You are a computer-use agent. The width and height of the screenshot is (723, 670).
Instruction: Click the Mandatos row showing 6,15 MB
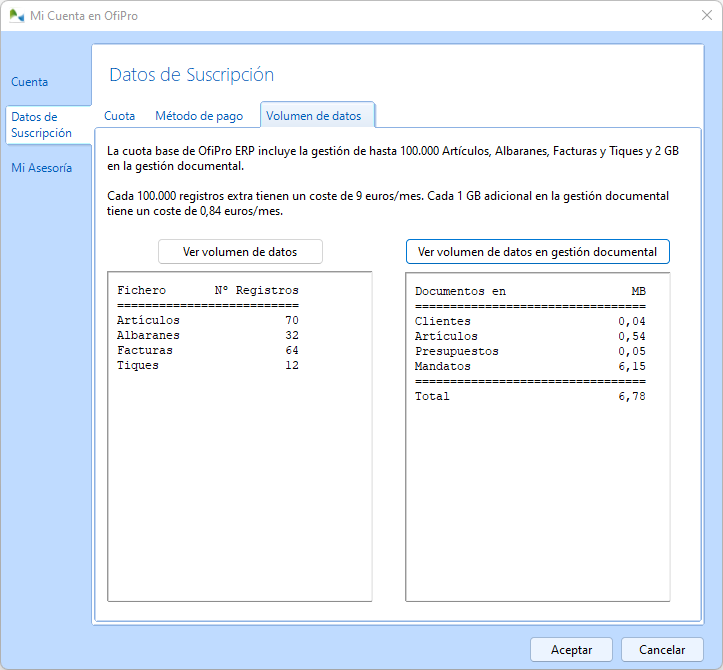point(530,367)
